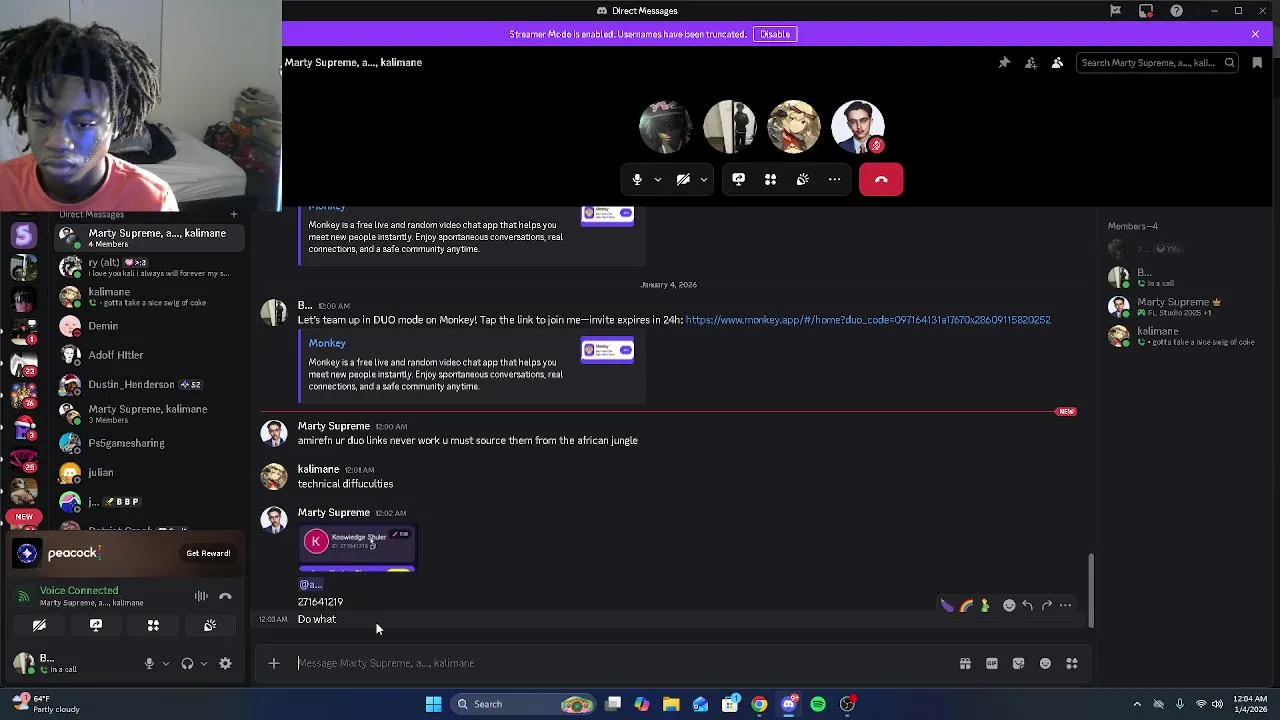Open soundboard from the voice panel
This screenshot has height=720, width=1280.
coord(210,625)
